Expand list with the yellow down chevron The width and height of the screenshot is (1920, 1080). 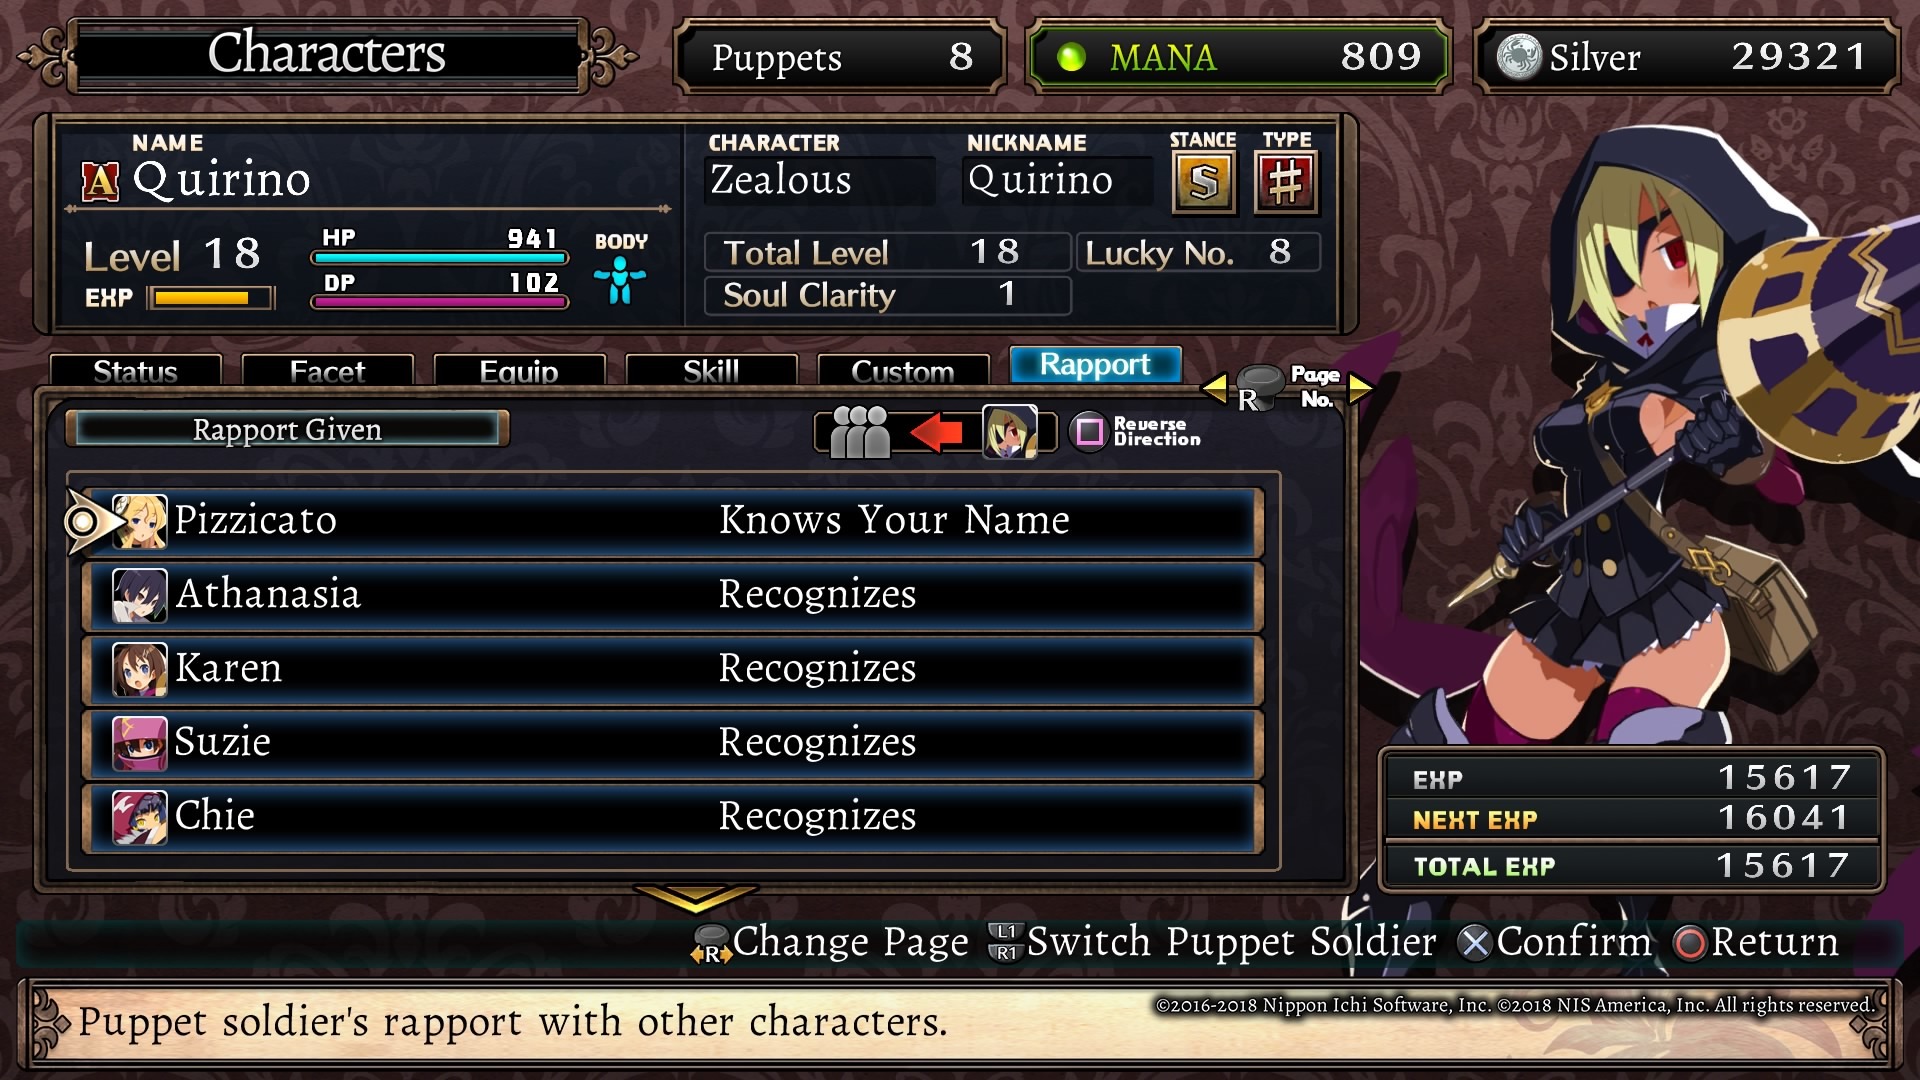tap(696, 897)
